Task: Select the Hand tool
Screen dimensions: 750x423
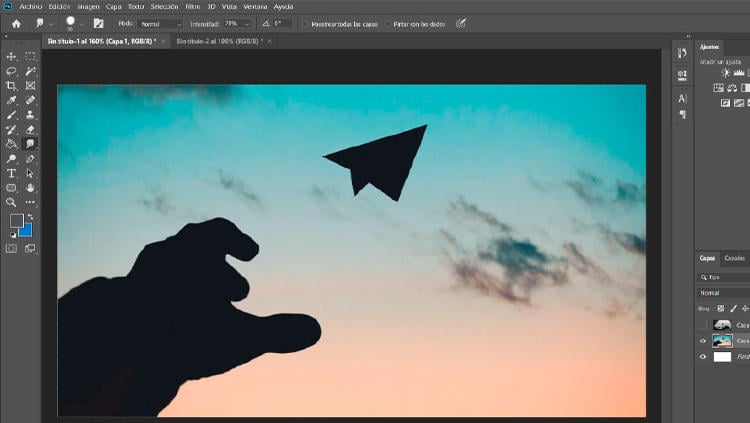Action: (x=30, y=188)
